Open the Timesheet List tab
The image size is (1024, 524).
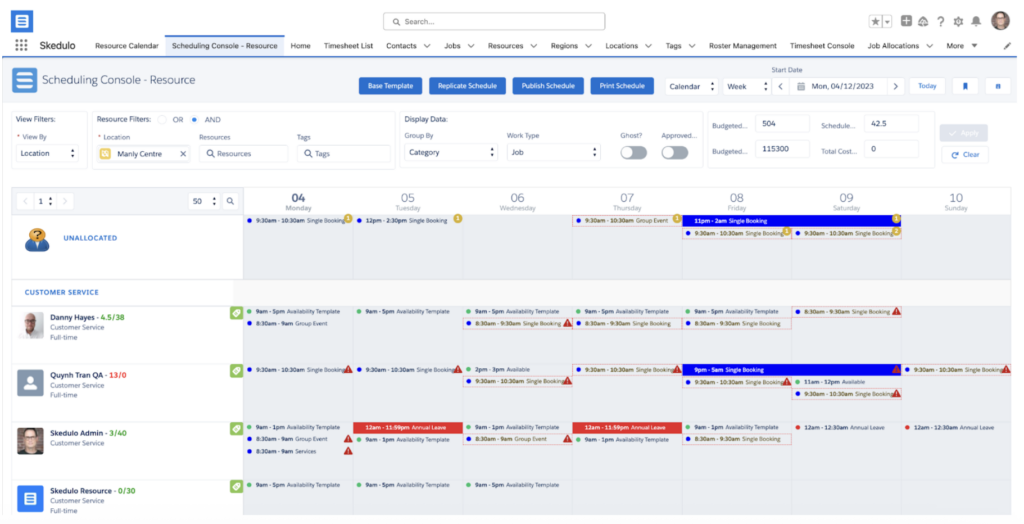(x=349, y=46)
